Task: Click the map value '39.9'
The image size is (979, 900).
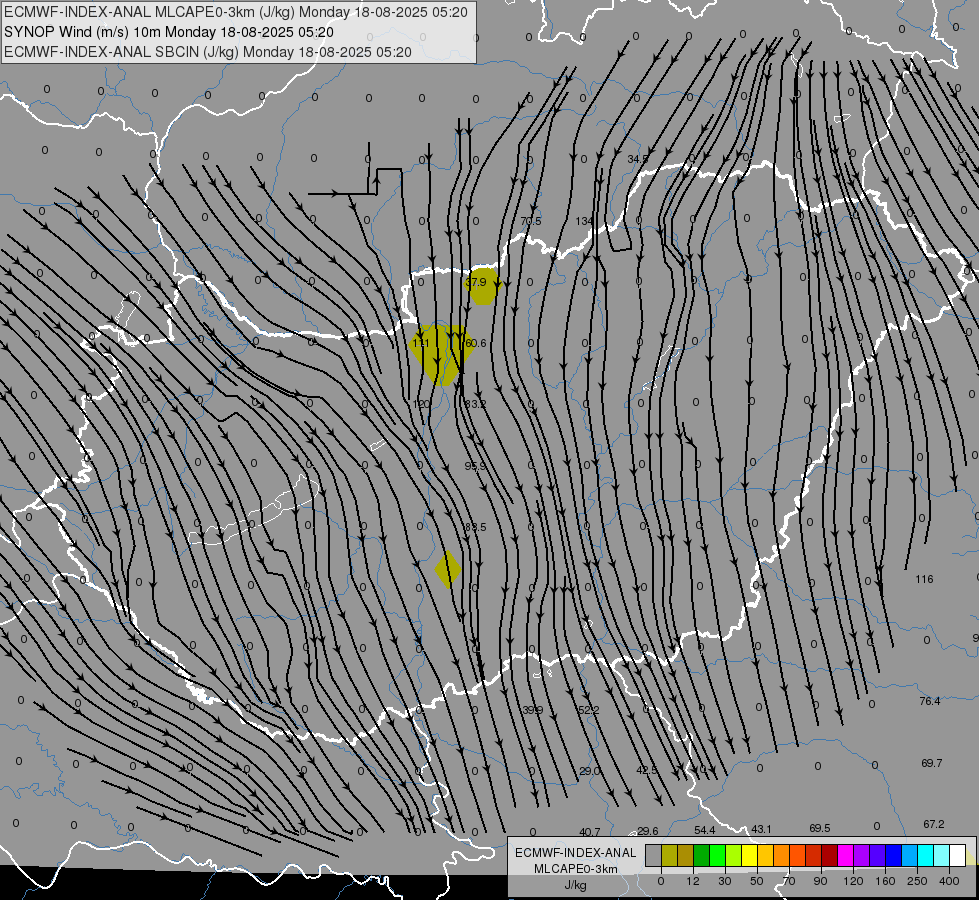Action: 533,710
